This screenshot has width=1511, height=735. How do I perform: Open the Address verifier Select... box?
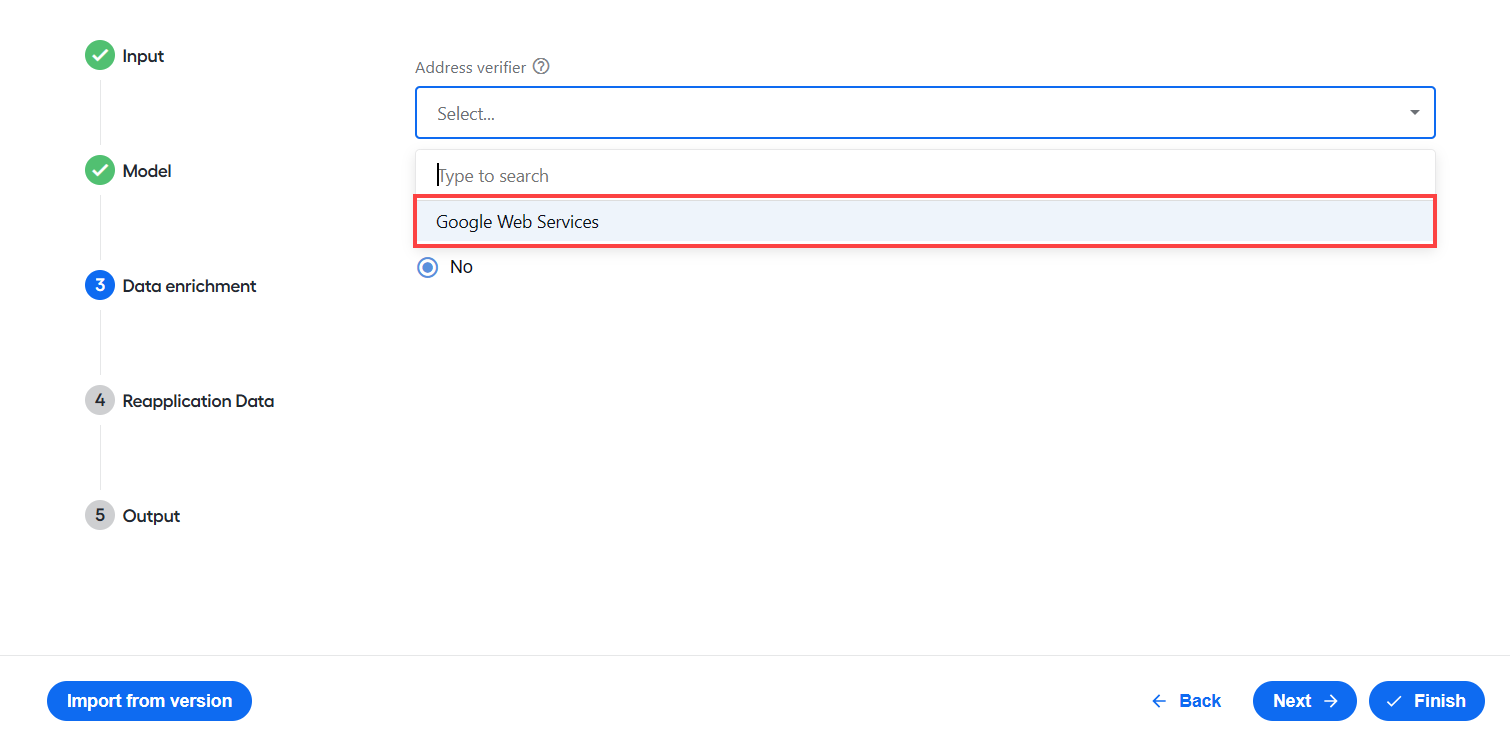click(x=925, y=113)
